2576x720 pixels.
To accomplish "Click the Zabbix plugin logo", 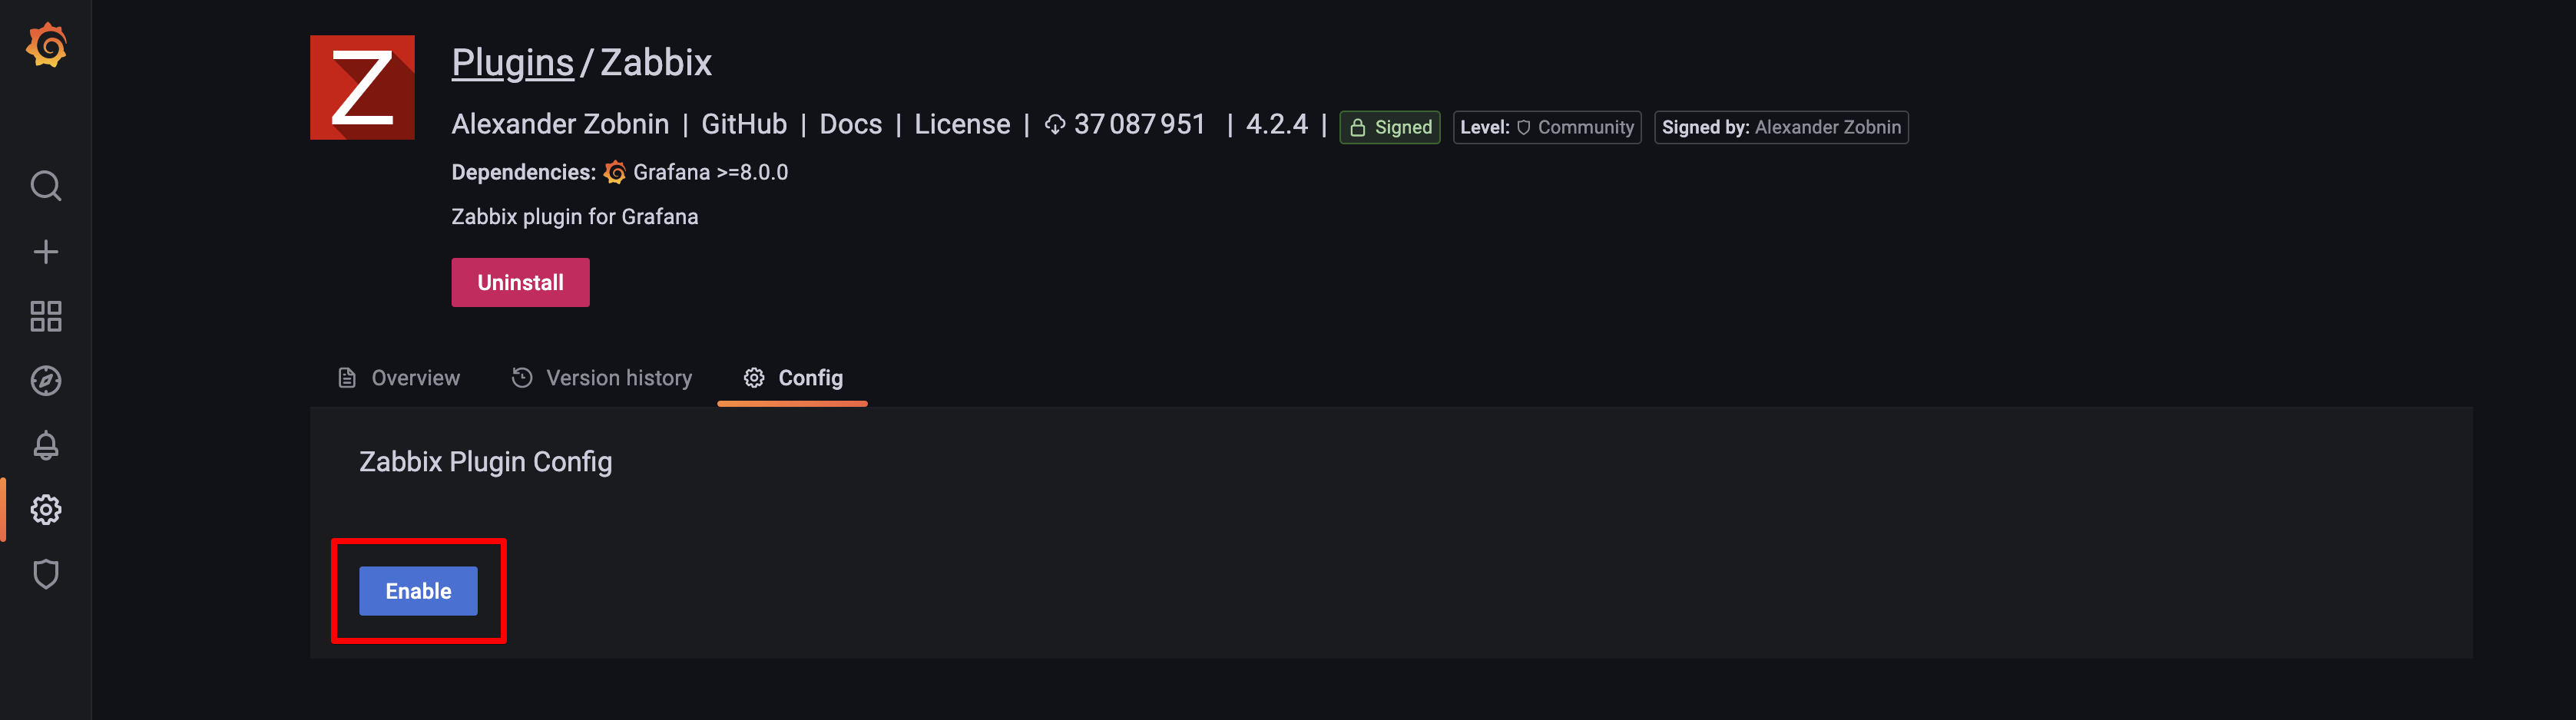I will click(362, 88).
